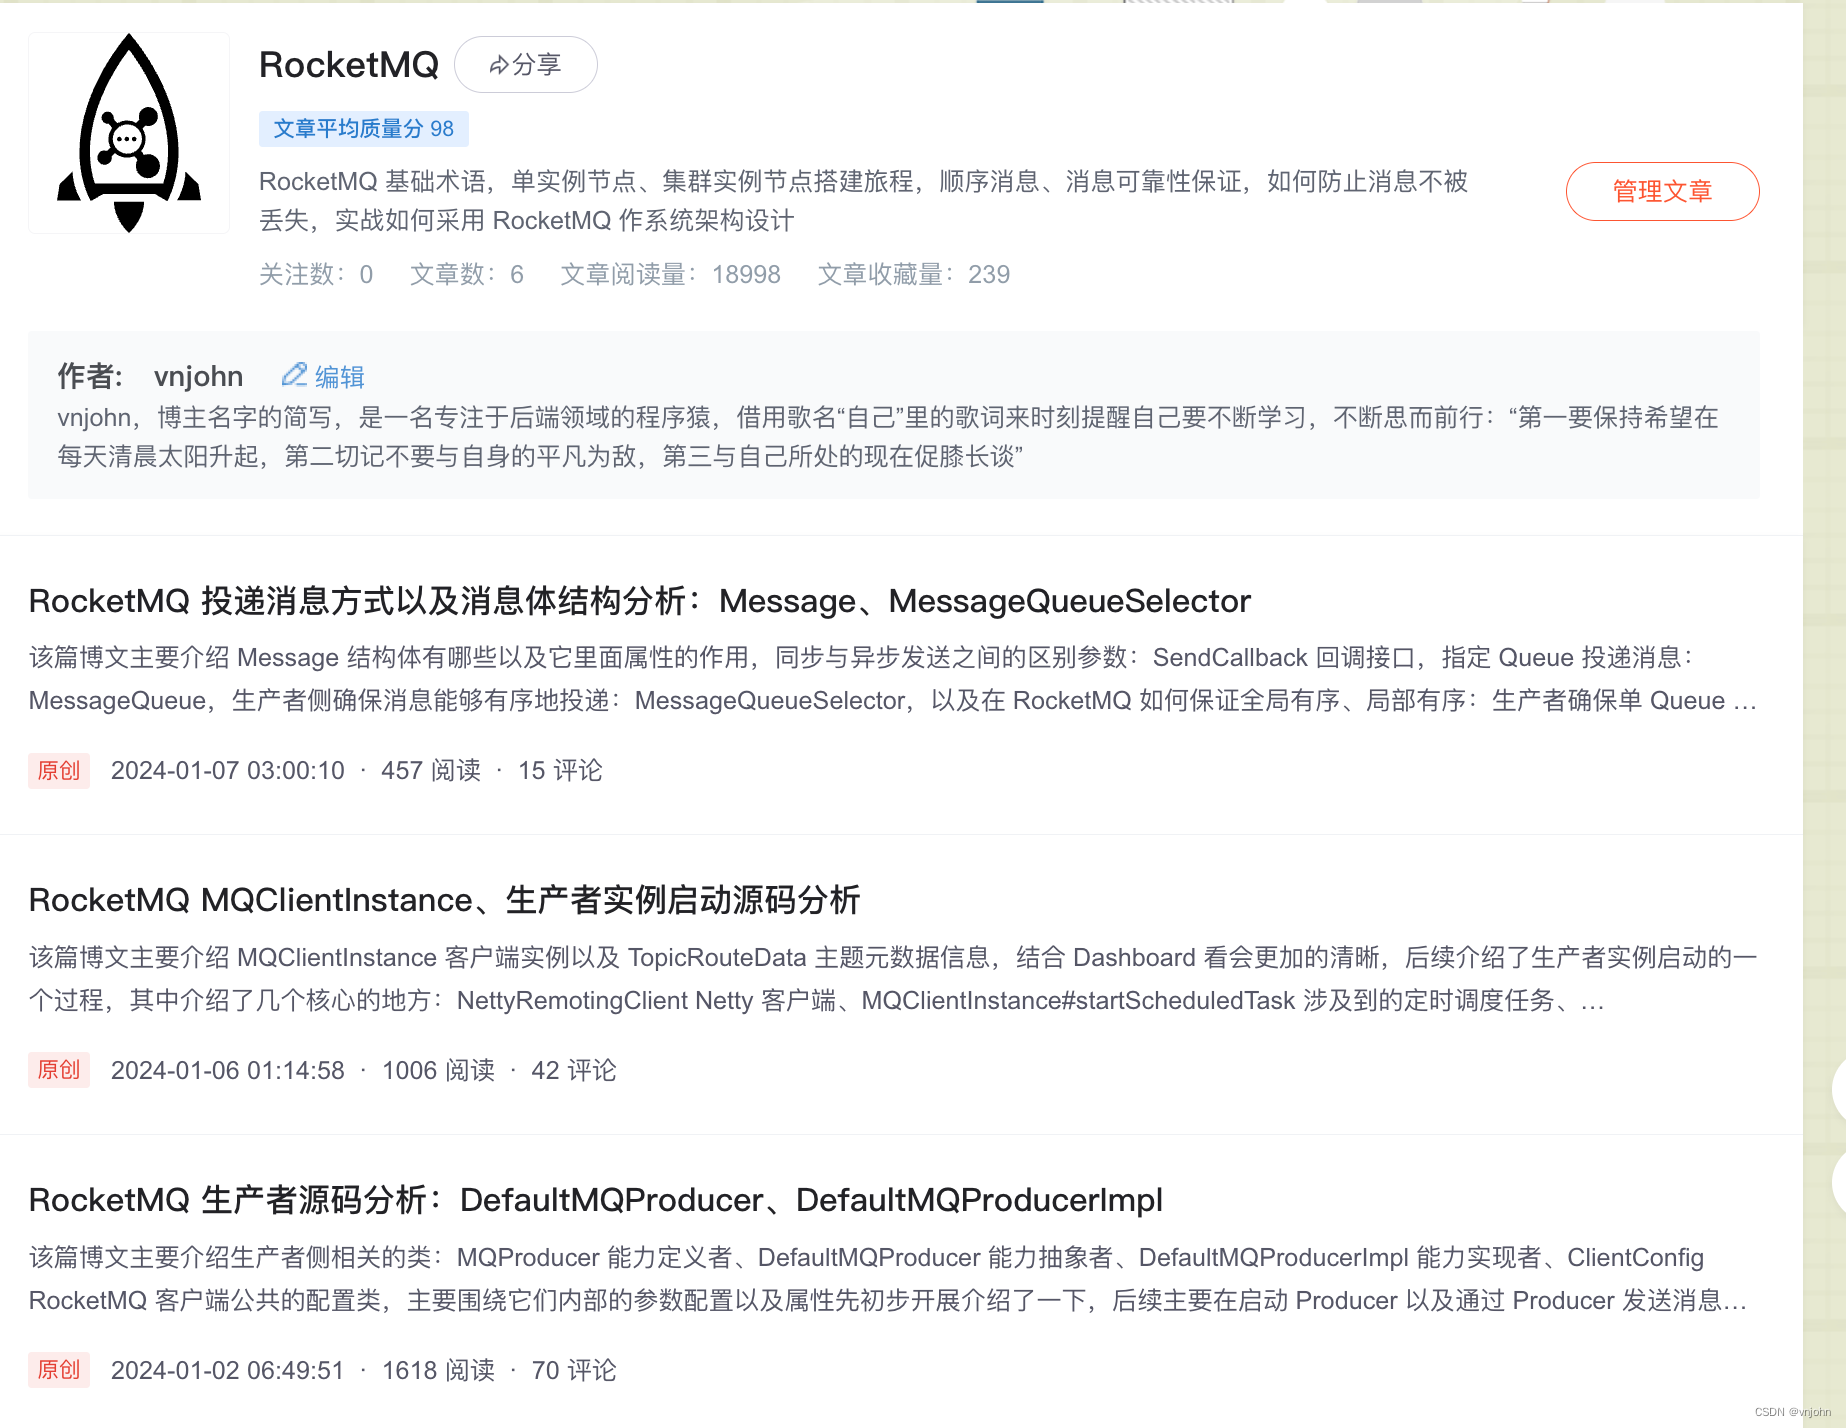Click the author name vnjohn
Screen dimensions: 1846x1428
point(198,376)
